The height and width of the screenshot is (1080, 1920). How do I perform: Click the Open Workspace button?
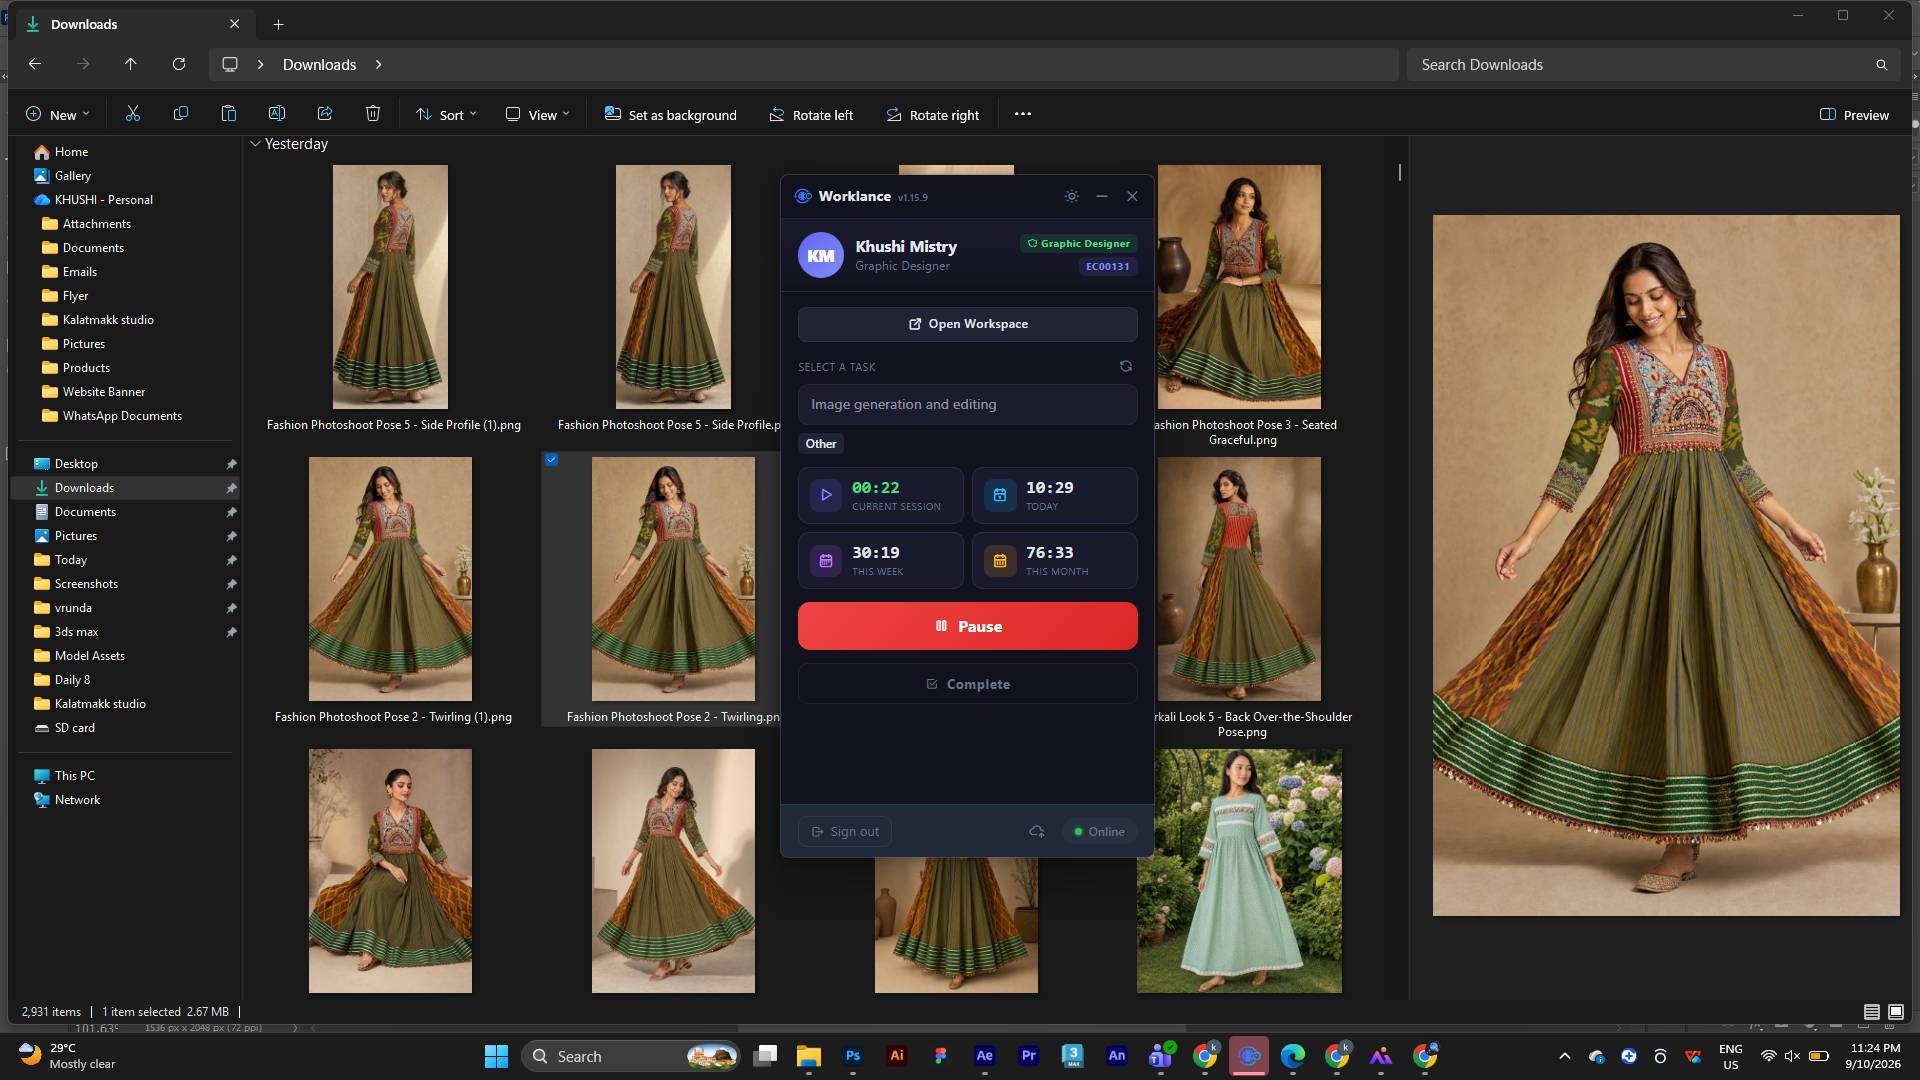coord(967,324)
